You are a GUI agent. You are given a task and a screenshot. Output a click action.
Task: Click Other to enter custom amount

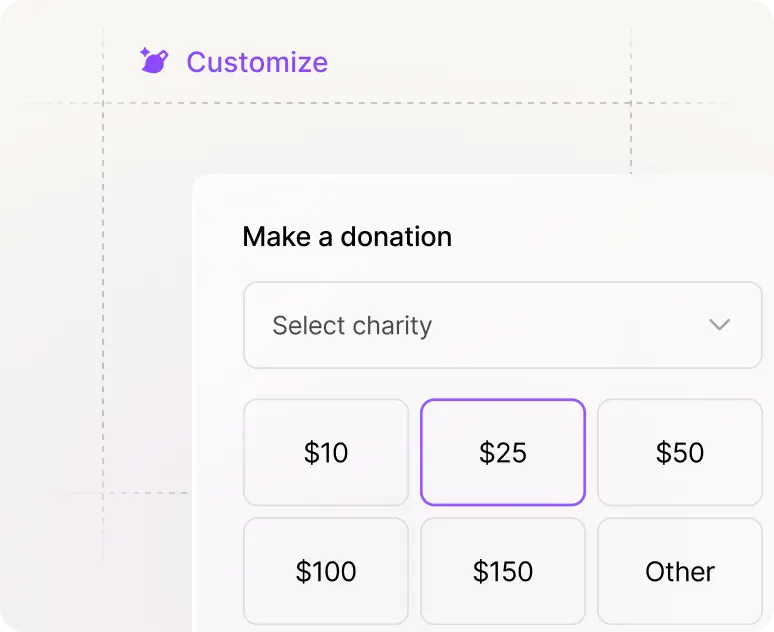(x=679, y=571)
